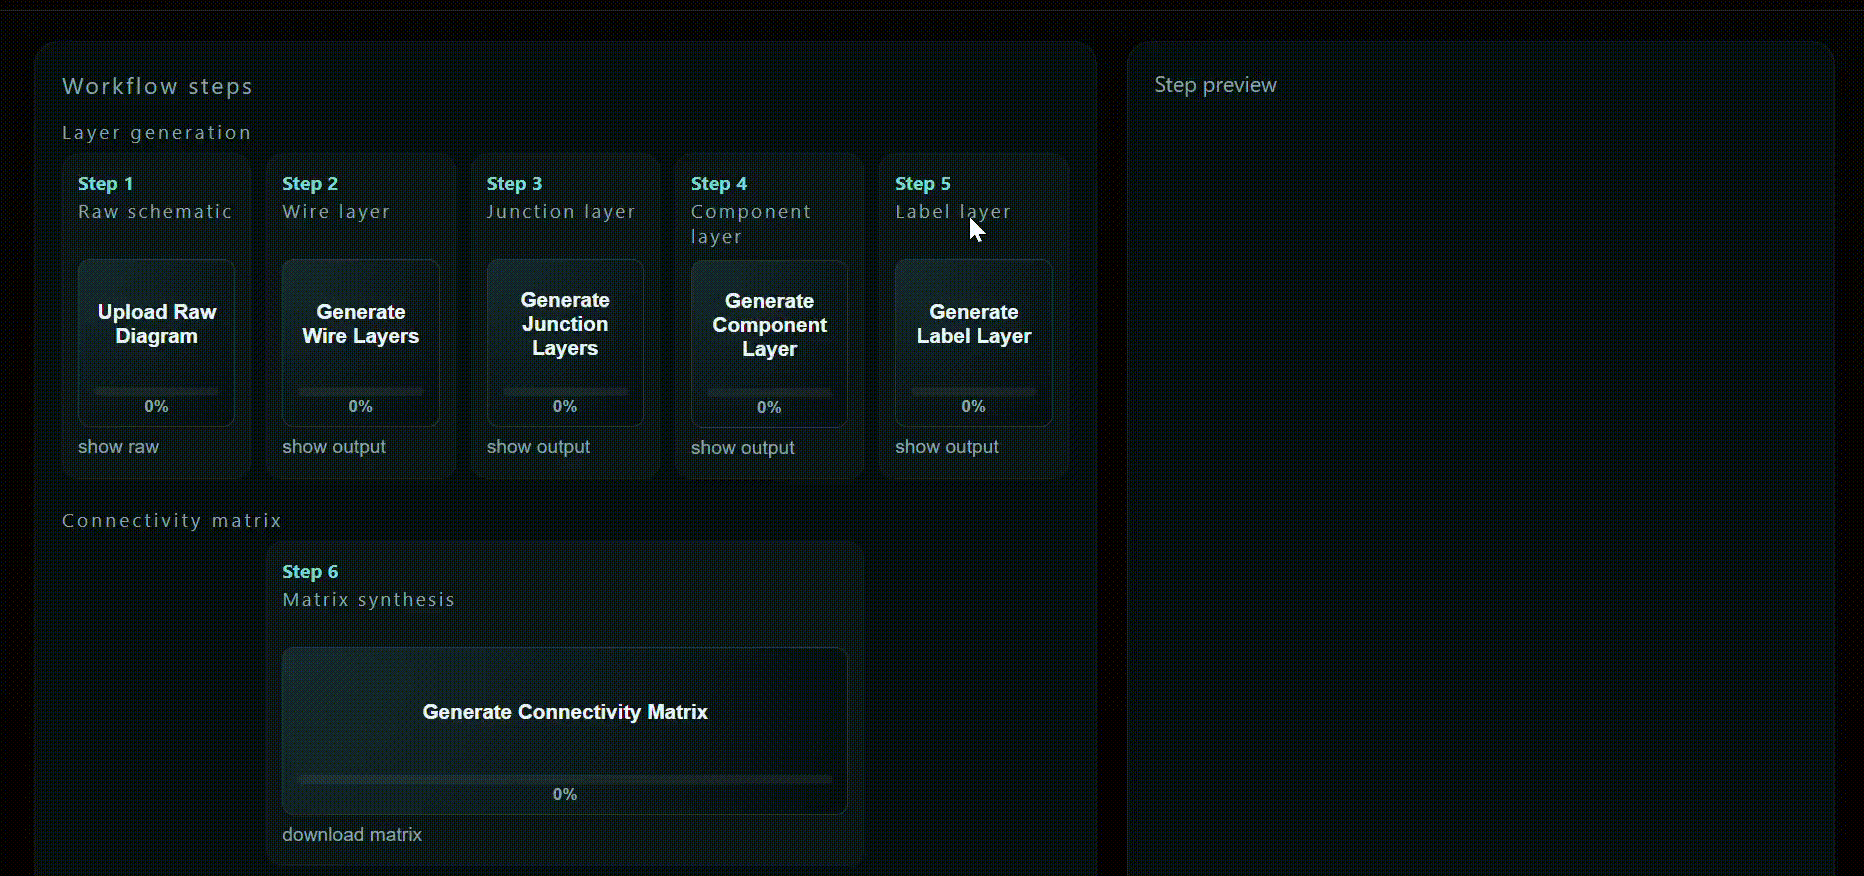
Task: Click the Wire layer subtitle
Action: pyautogui.click(x=336, y=212)
